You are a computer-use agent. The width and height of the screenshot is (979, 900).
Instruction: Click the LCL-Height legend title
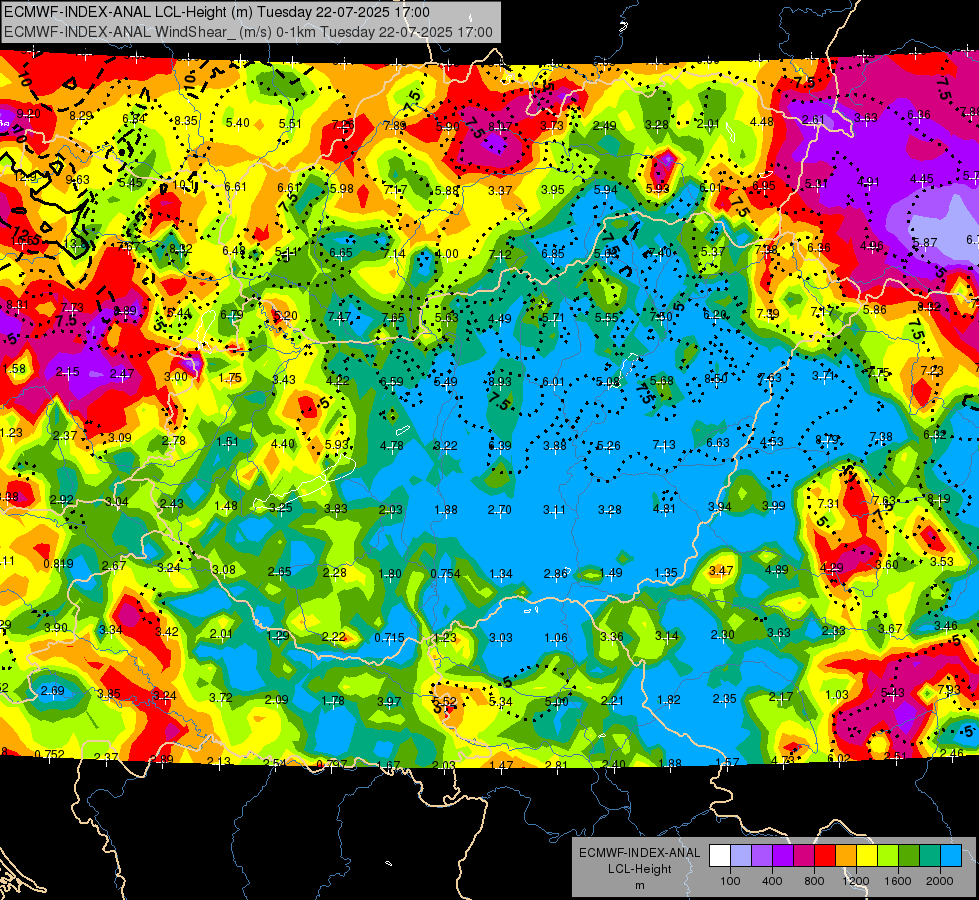point(639,869)
